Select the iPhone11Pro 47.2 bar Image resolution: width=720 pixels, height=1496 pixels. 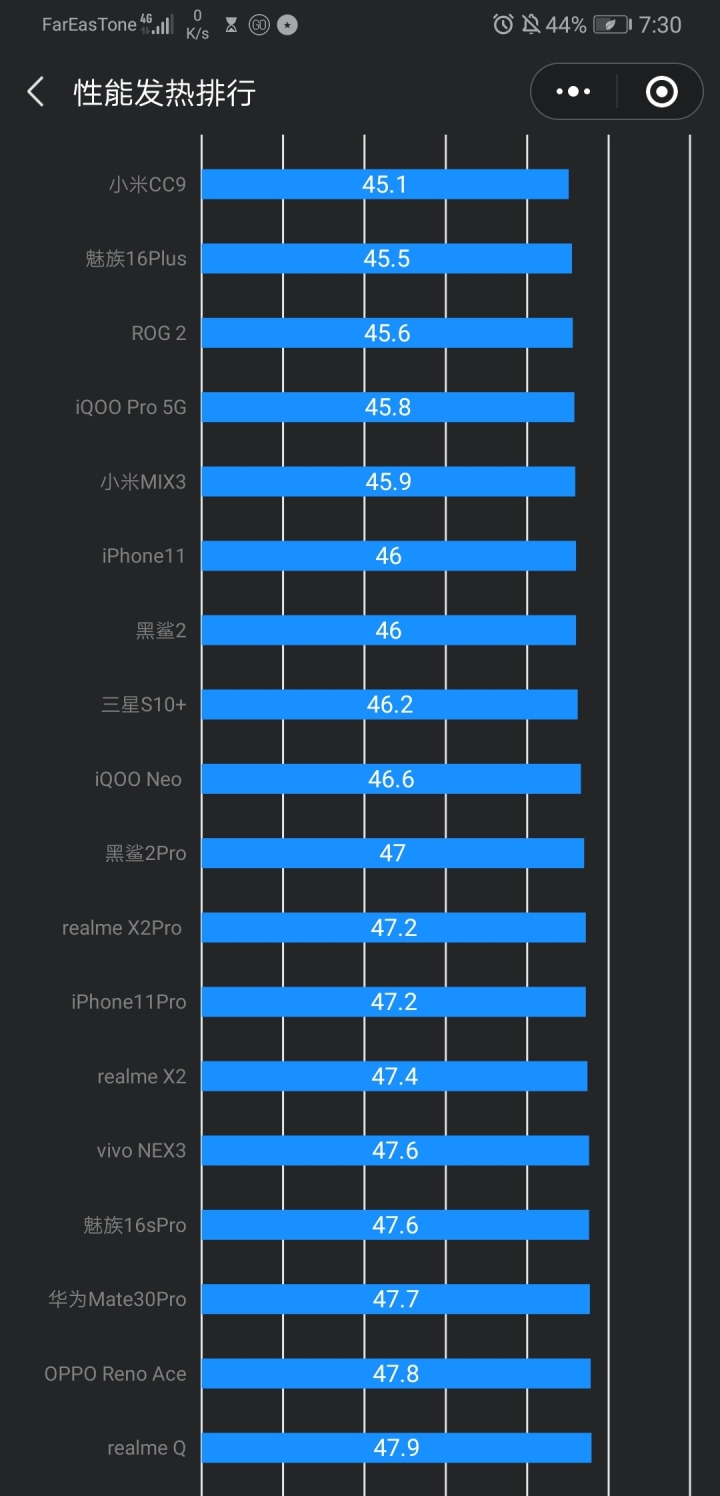tap(394, 1002)
